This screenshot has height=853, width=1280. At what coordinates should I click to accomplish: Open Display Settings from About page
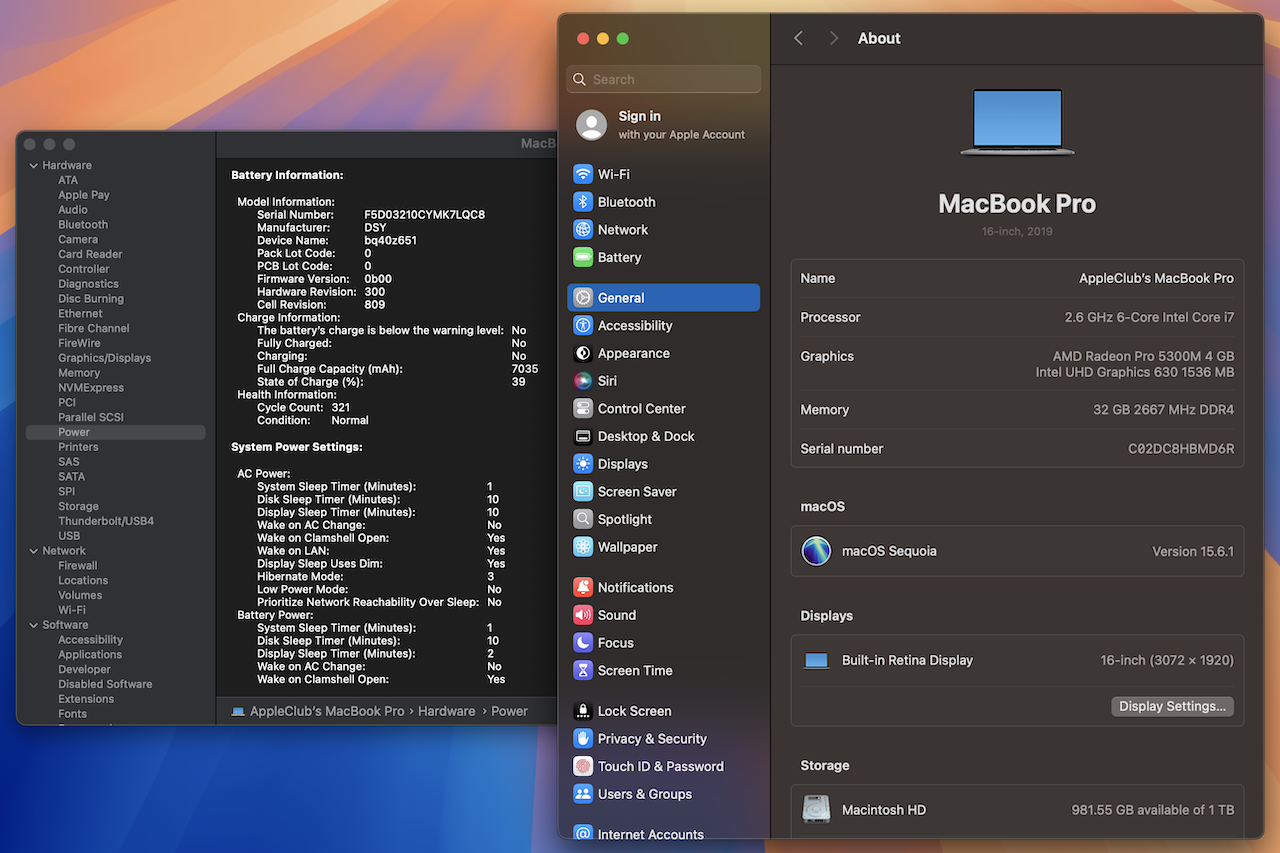pos(1172,706)
